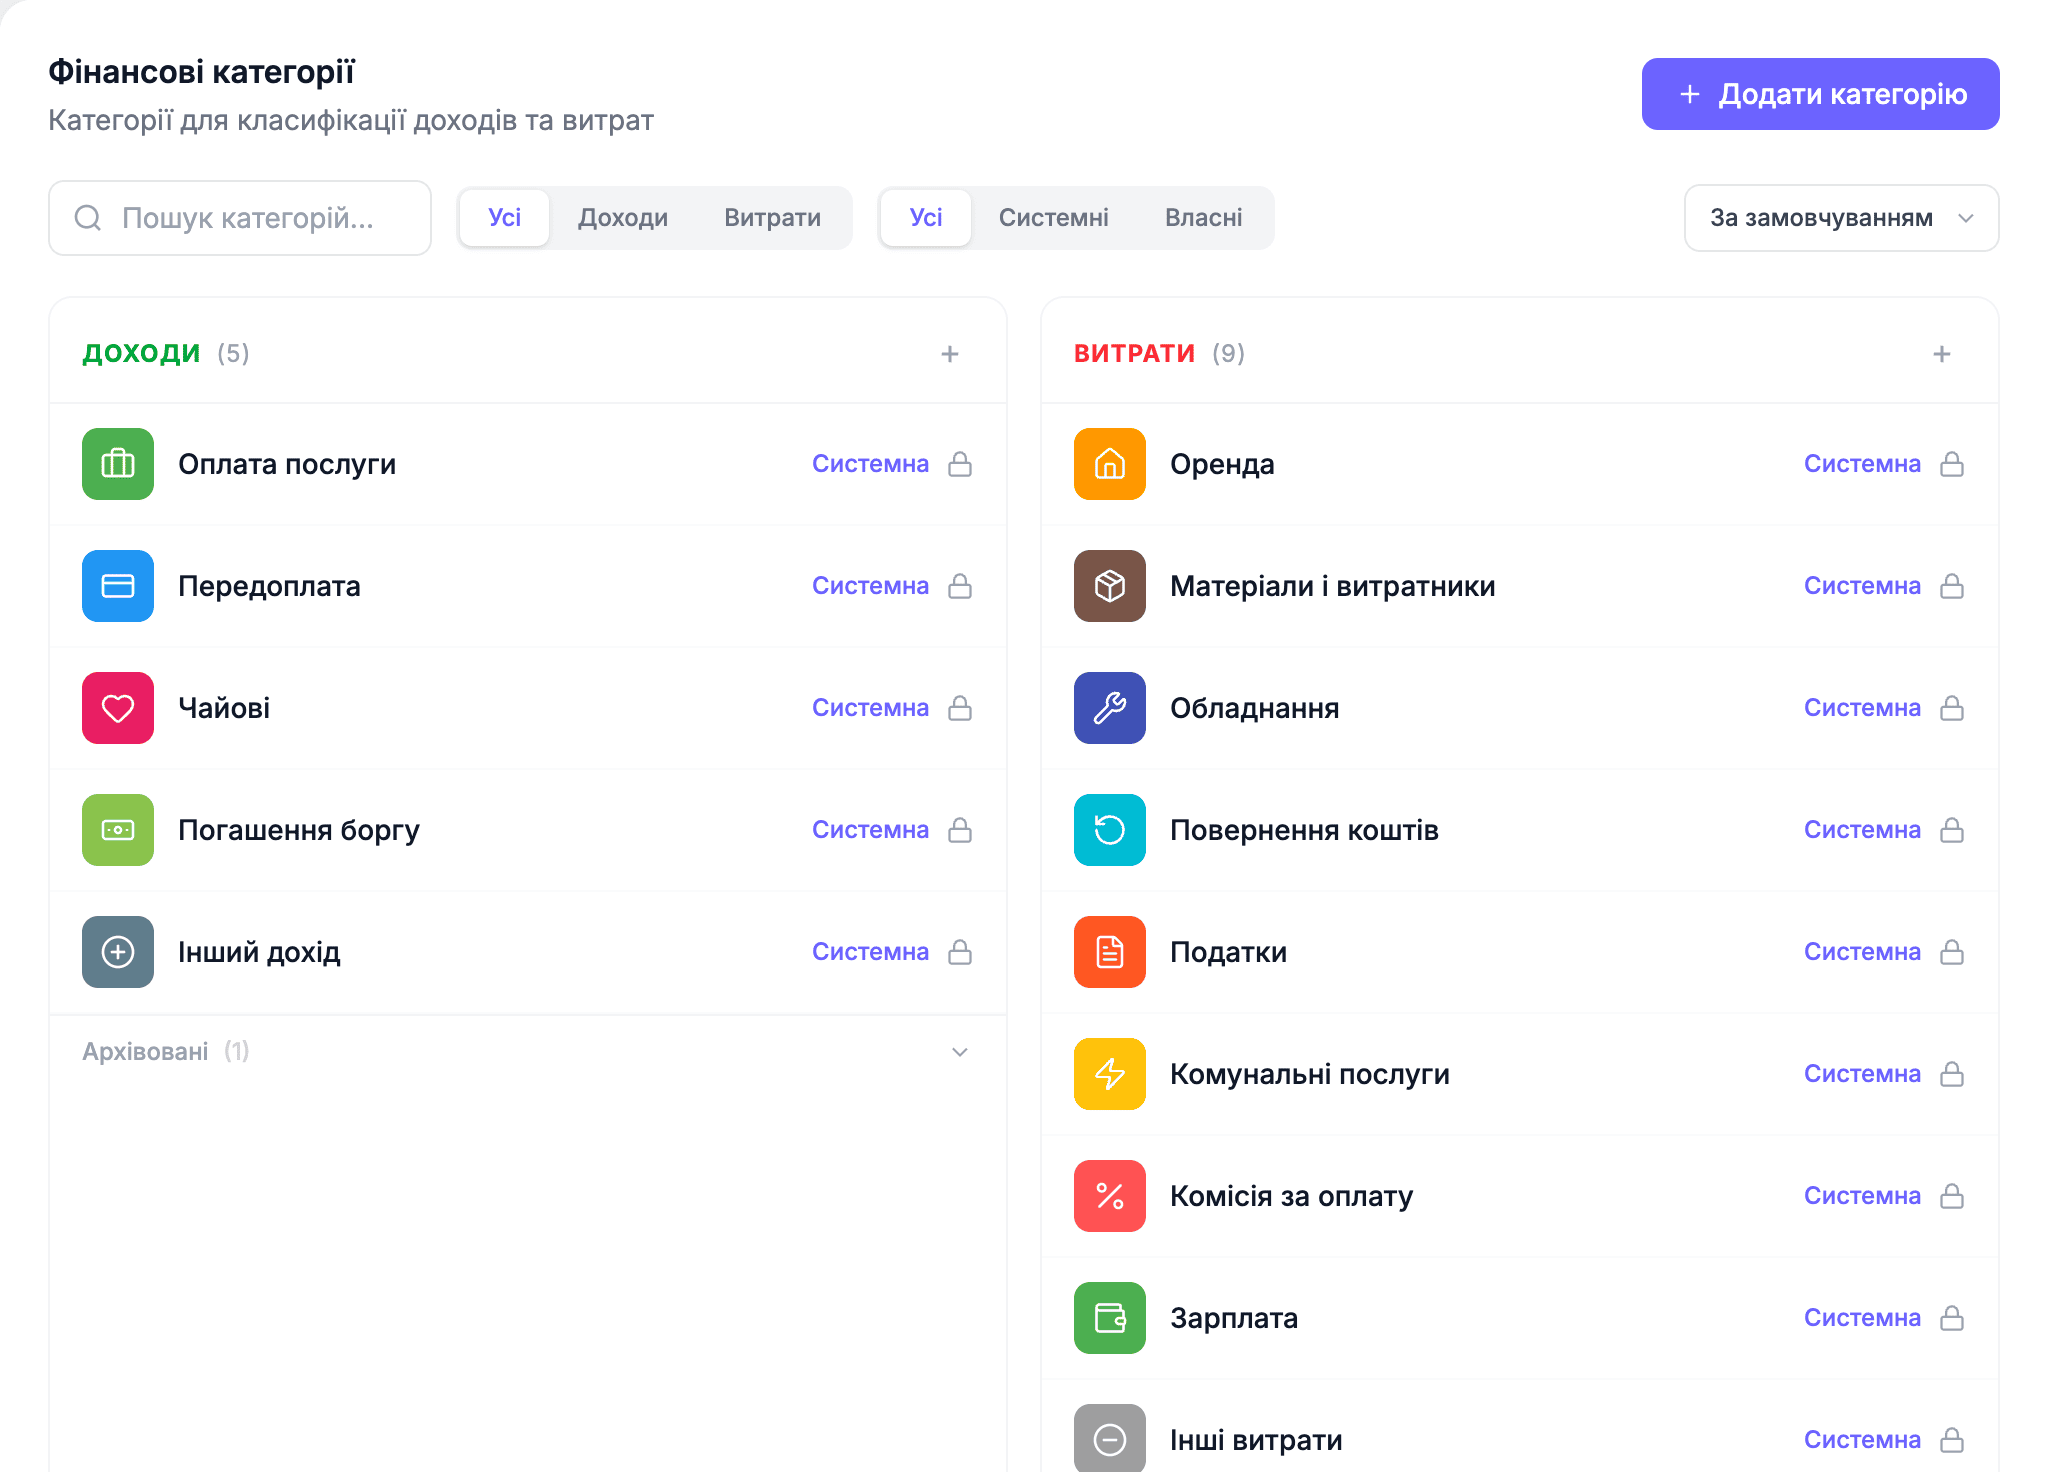Click the plus-circle icon for Інший дохід
Screen dimensions: 2048x1472
[x=118, y=952]
